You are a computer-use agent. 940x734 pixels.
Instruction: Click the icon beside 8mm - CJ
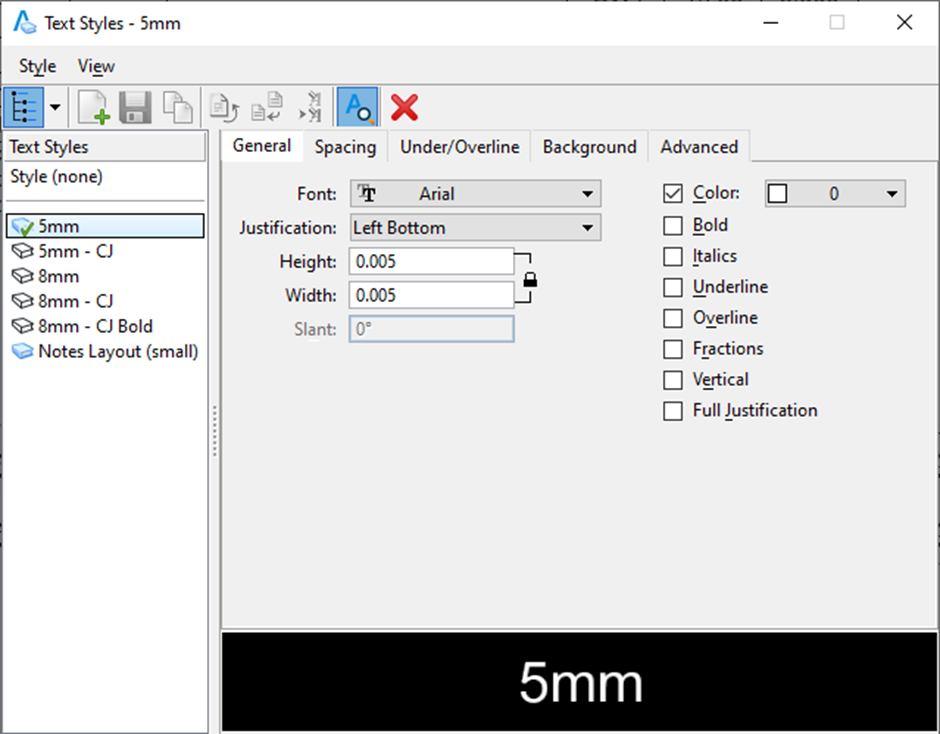tap(23, 300)
